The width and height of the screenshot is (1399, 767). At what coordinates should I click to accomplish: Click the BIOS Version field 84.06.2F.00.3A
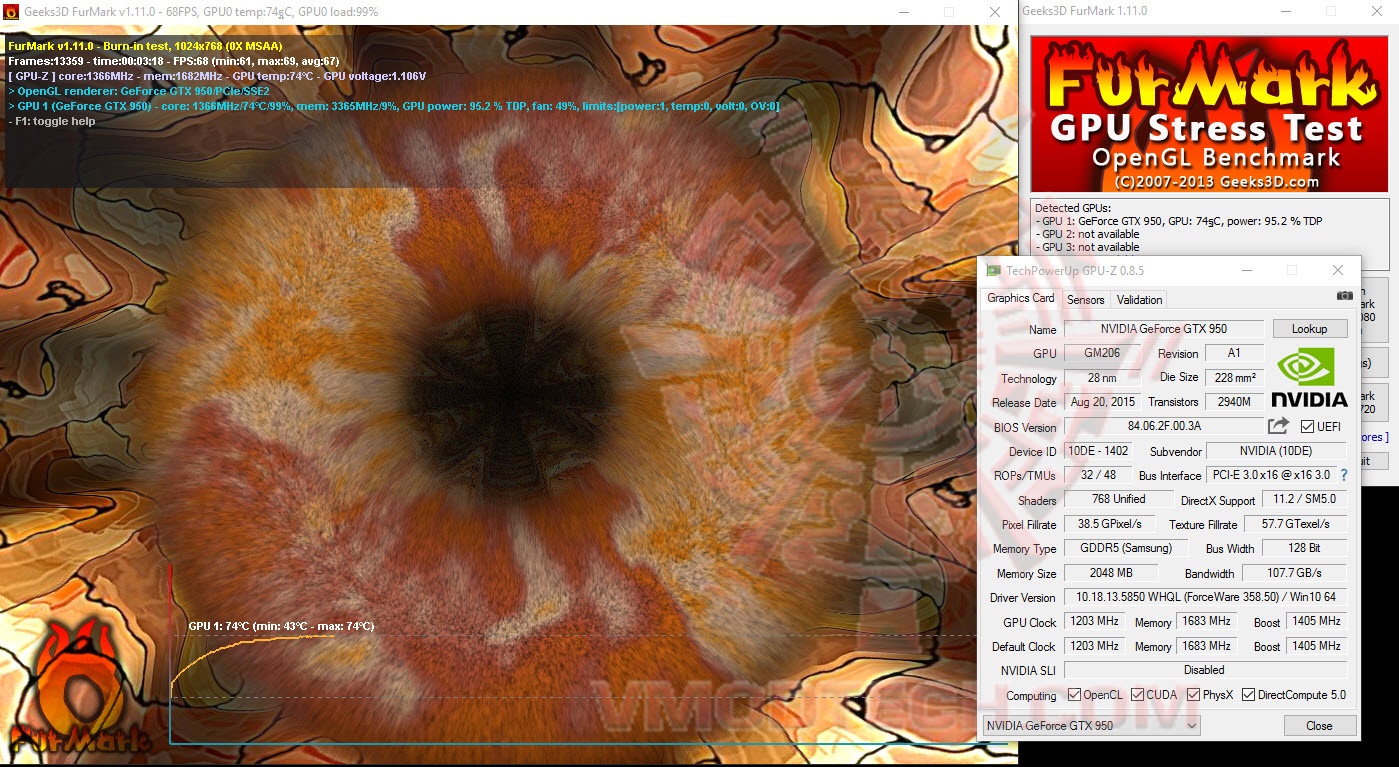tap(1163, 427)
